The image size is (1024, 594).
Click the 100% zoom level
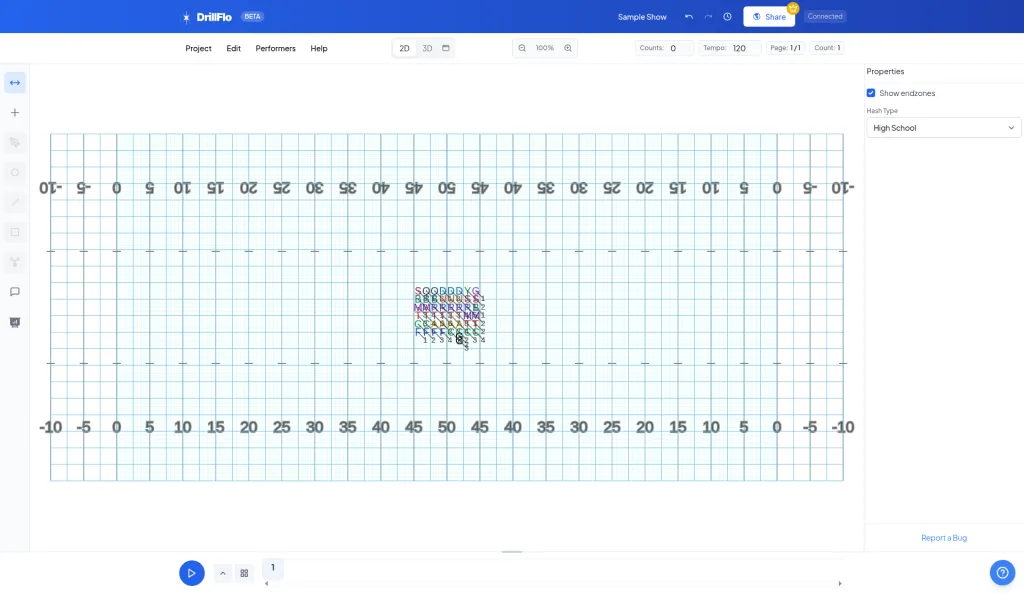pos(545,48)
